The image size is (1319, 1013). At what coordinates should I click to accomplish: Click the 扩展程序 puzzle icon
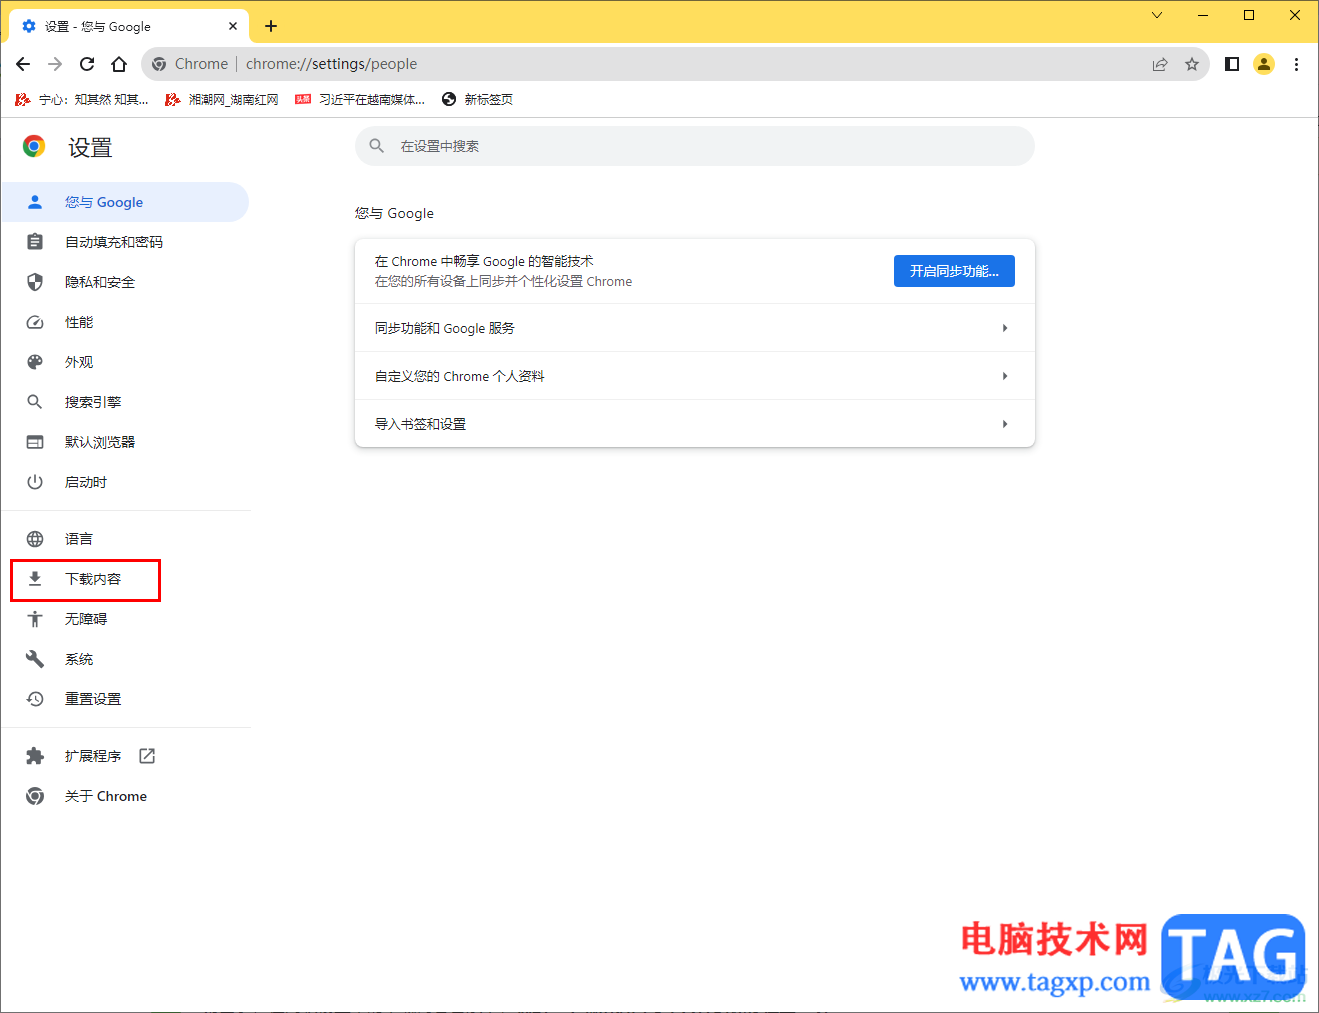35,755
